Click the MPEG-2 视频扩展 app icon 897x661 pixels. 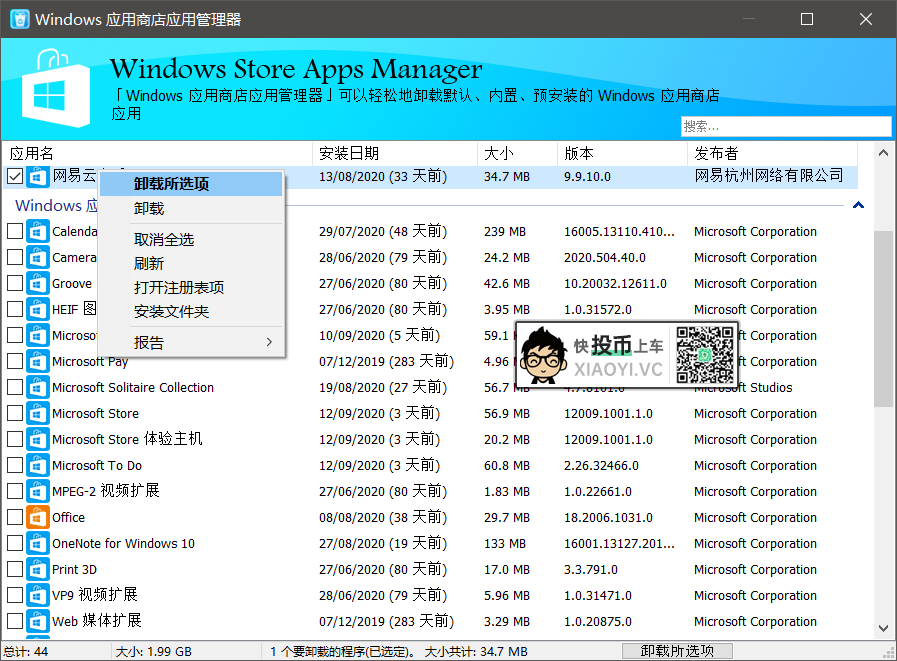(38, 492)
